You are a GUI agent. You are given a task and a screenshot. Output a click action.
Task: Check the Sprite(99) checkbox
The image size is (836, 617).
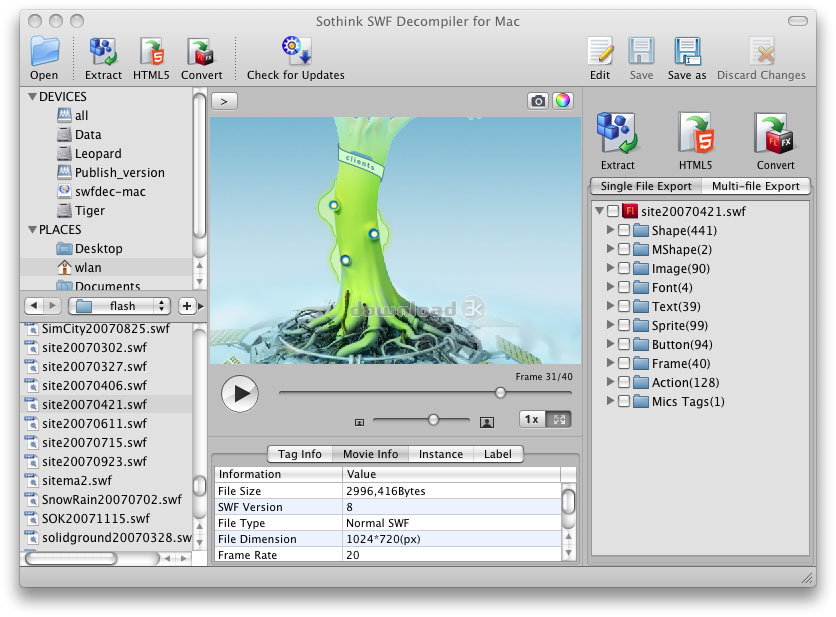tap(624, 325)
